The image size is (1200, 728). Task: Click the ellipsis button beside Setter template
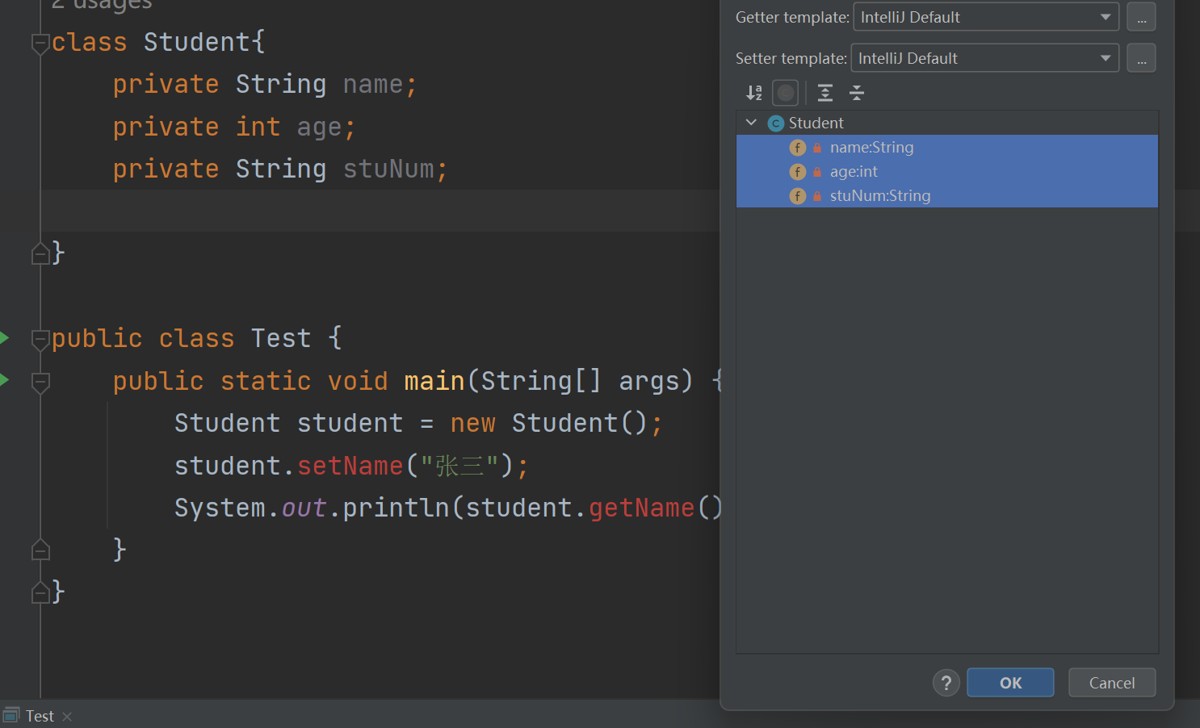tap(1141, 58)
